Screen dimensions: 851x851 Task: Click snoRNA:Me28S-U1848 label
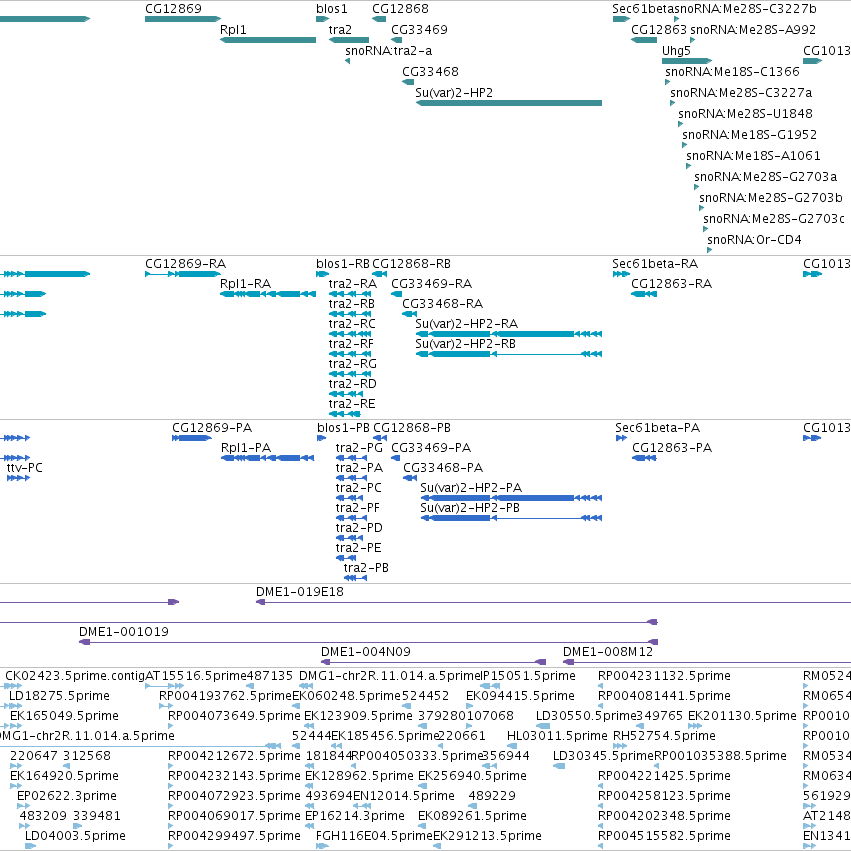click(745, 114)
